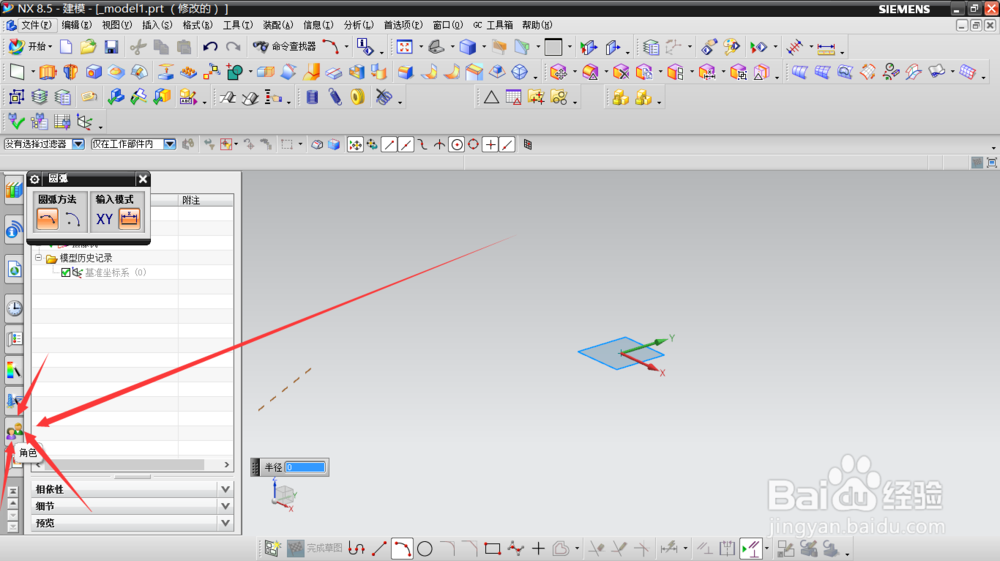
Task: Select the Studio Spline tool
Action: [515, 548]
